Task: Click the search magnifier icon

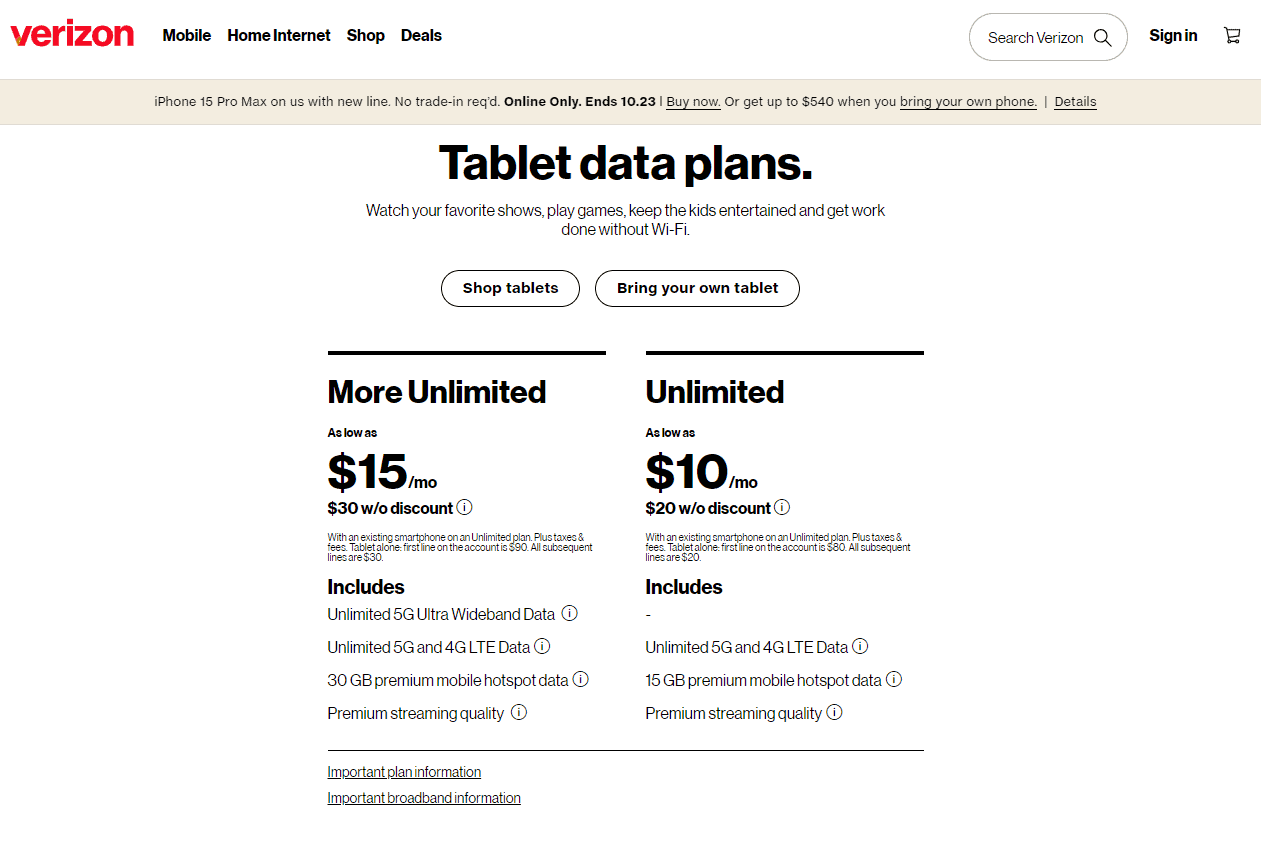Action: coord(1102,38)
